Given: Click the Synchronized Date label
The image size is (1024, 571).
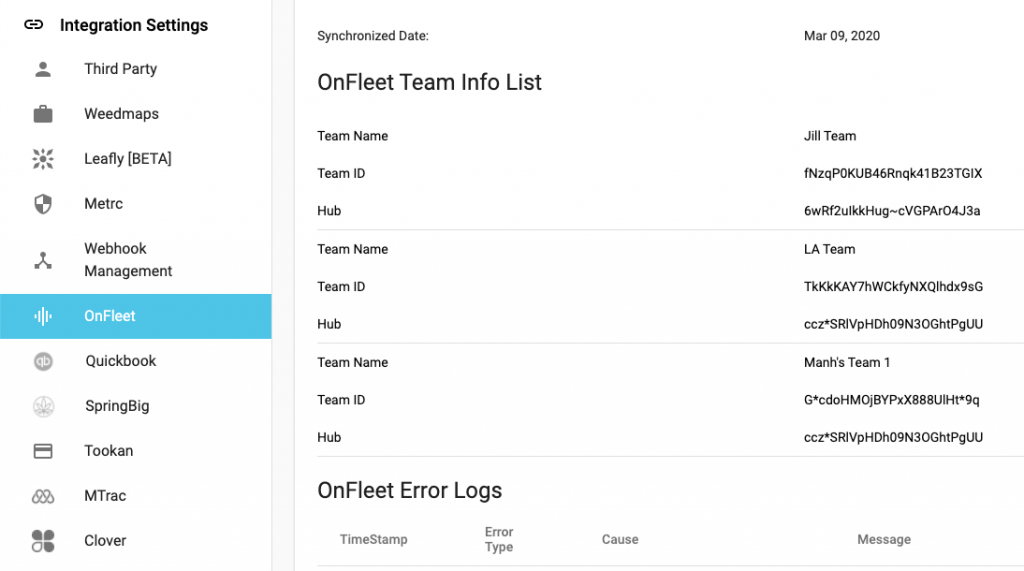Looking at the screenshot, I should (x=373, y=36).
